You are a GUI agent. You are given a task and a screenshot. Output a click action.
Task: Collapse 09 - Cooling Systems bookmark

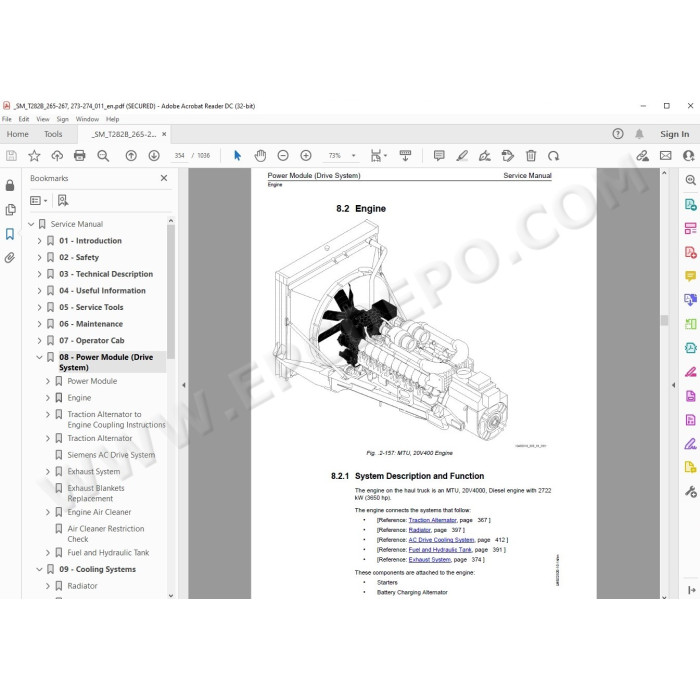click(x=39, y=569)
